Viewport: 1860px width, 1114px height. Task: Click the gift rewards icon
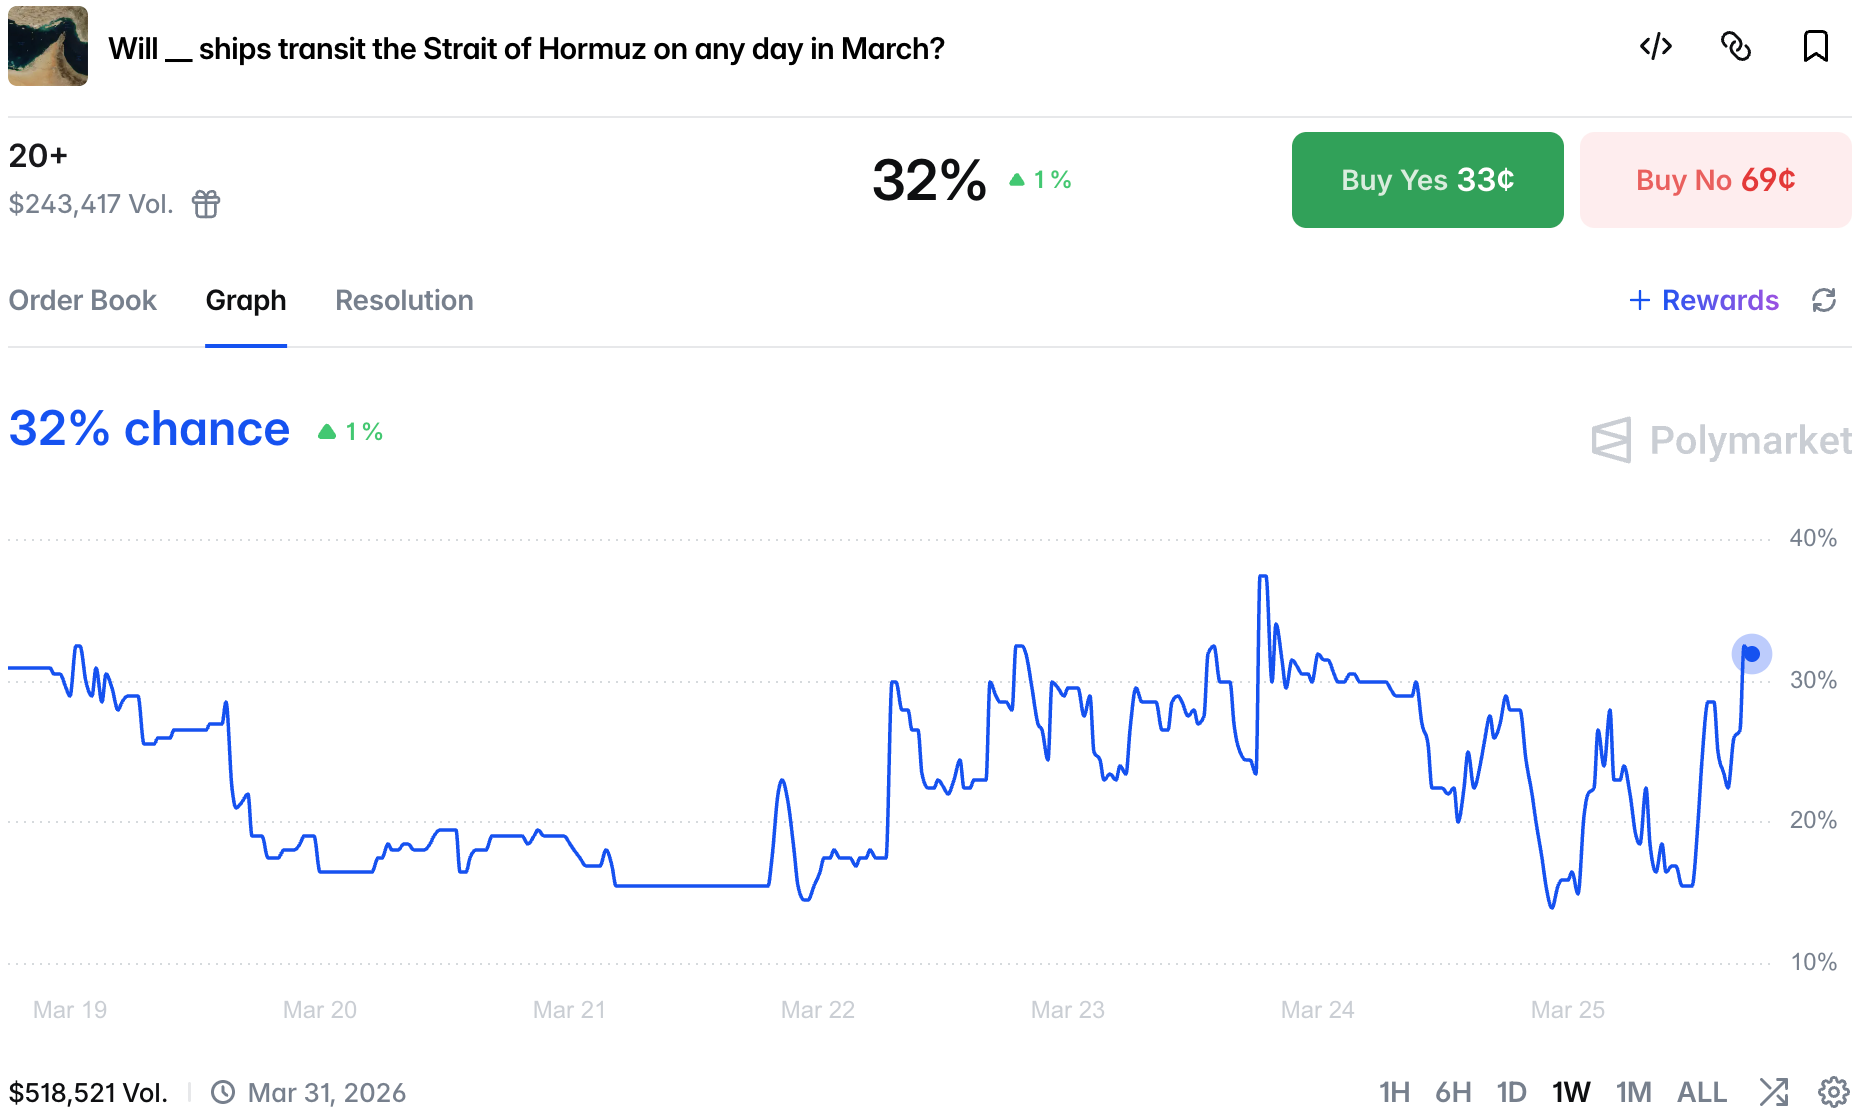click(206, 204)
